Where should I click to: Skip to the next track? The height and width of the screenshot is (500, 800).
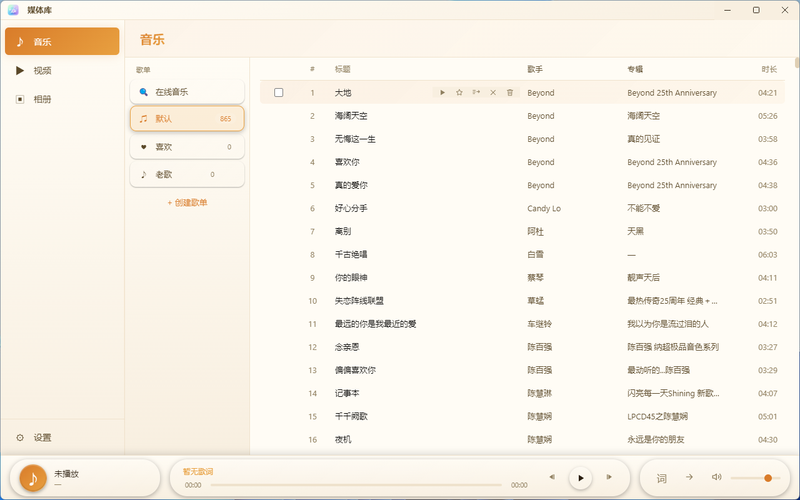coord(609,477)
